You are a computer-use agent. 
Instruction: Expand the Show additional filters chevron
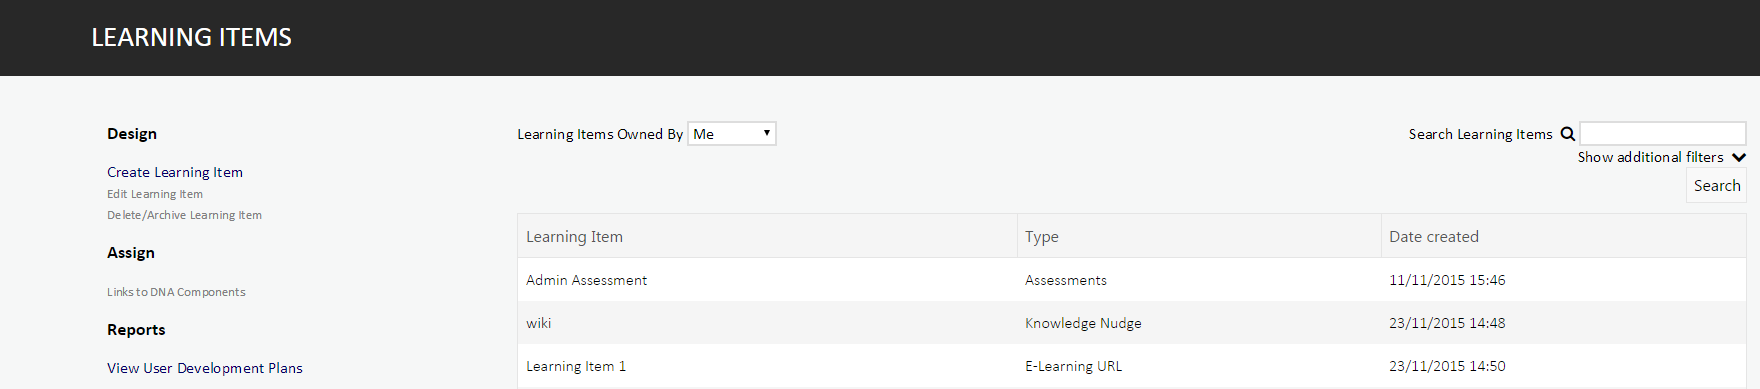click(1739, 158)
